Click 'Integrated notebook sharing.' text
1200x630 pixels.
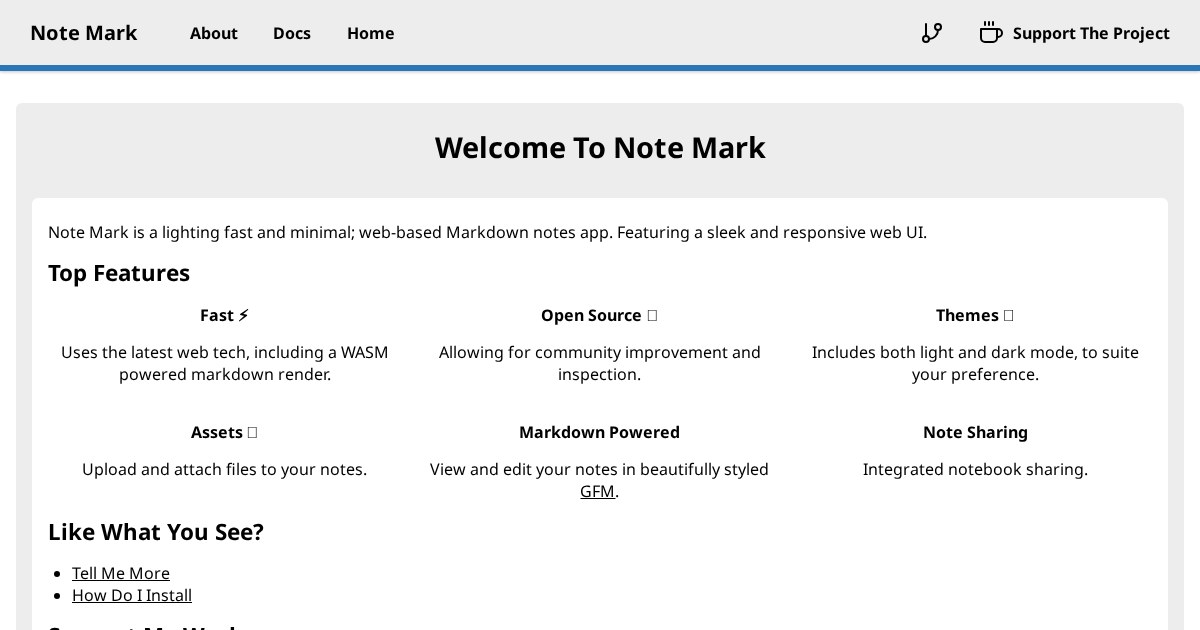[x=975, y=469]
